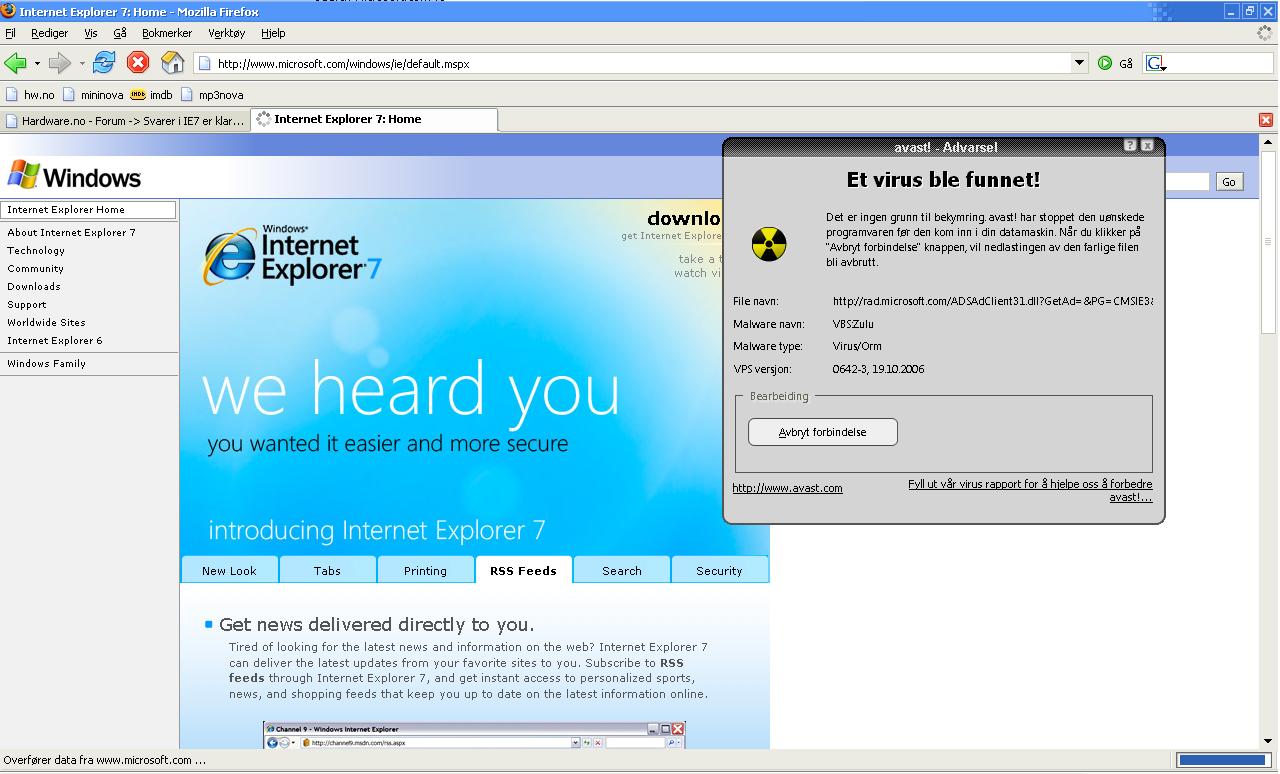Expand the address bar history dropdown
Image resolution: width=1280 pixels, height=774 pixels.
click(x=1079, y=63)
